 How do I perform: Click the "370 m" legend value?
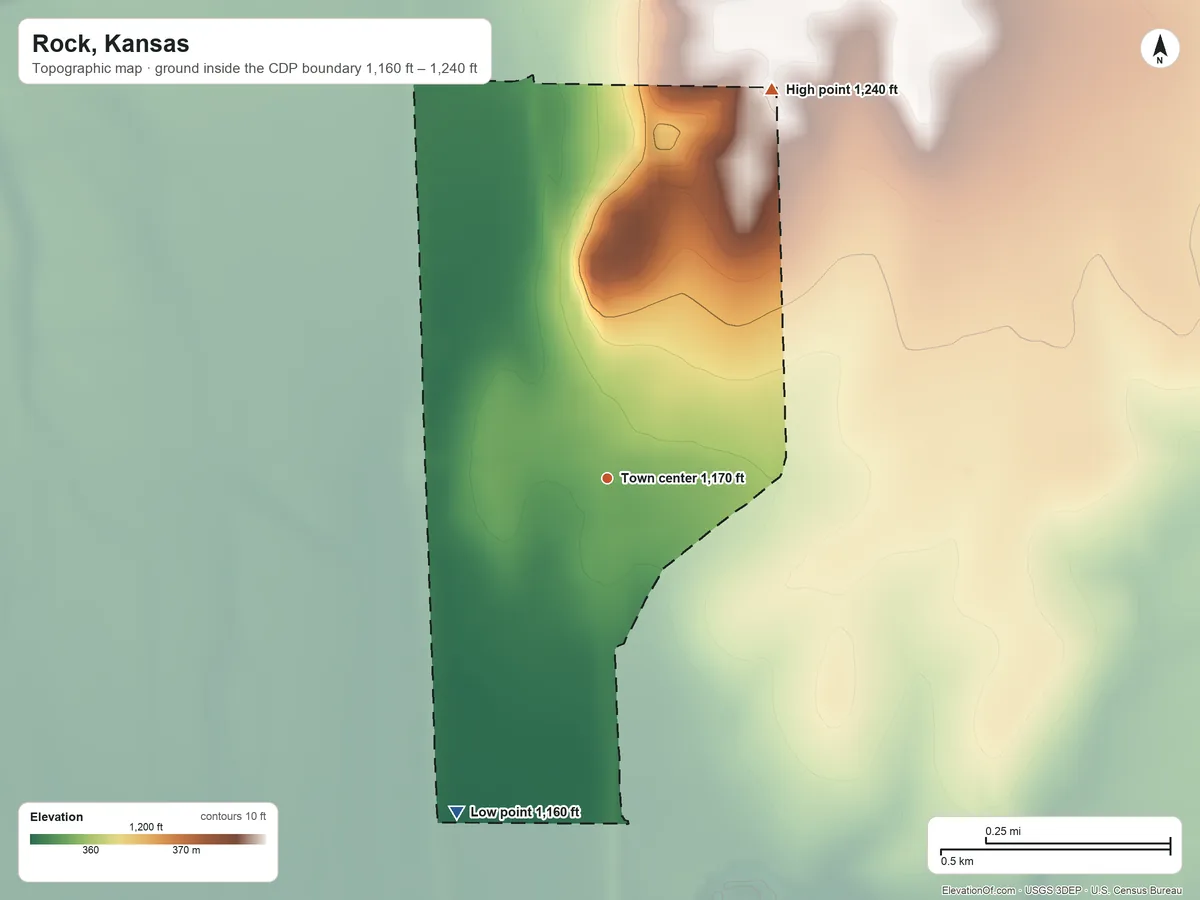coord(186,850)
